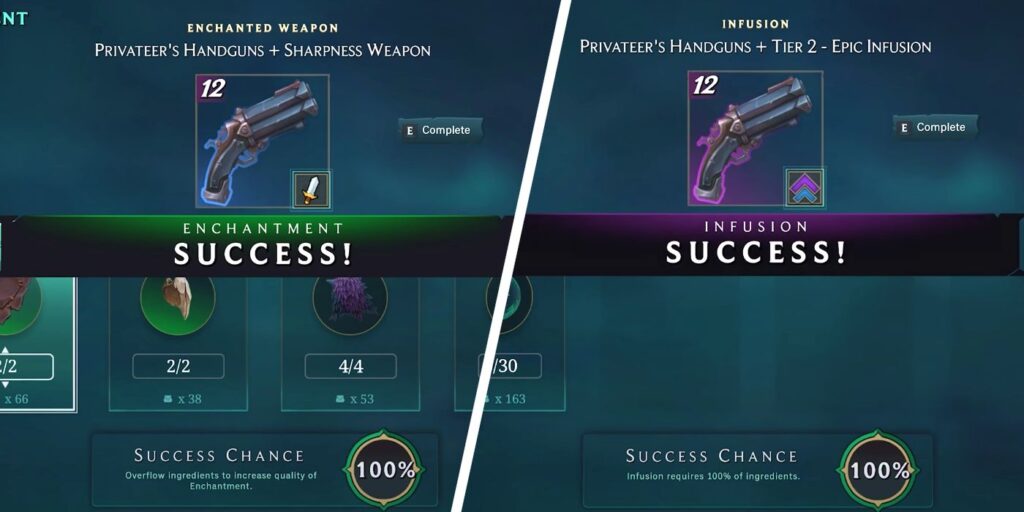The image size is (1024, 512).
Task: Click the purple chevron Epic Infusion icon
Action: click(805, 187)
